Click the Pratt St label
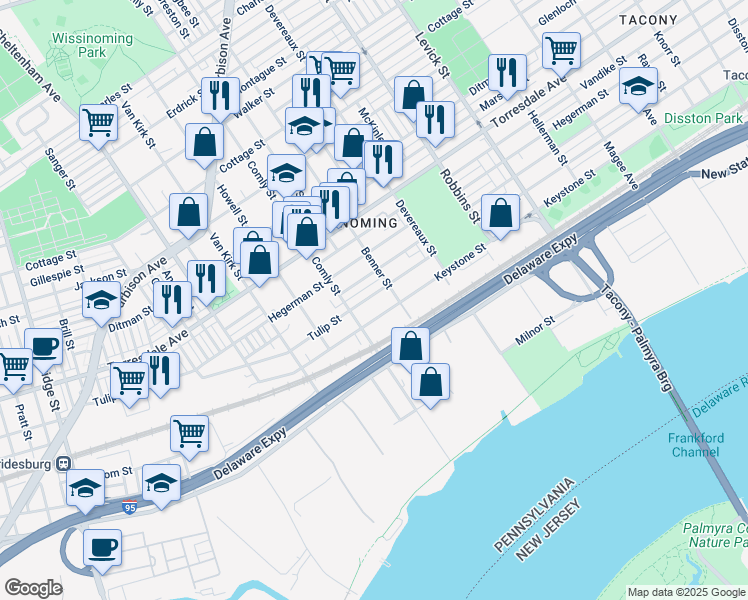 pyautogui.click(x=23, y=422)
